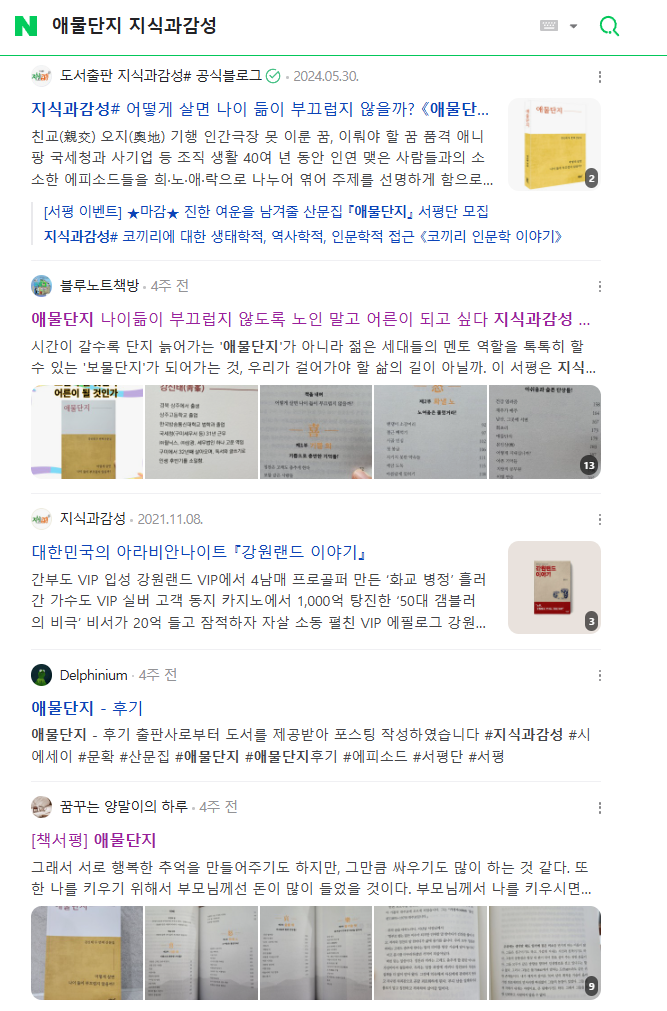Click the Delphinium frog profile avatar
The height and width of the screenshot is (1011, 667).
coord(41,675)
